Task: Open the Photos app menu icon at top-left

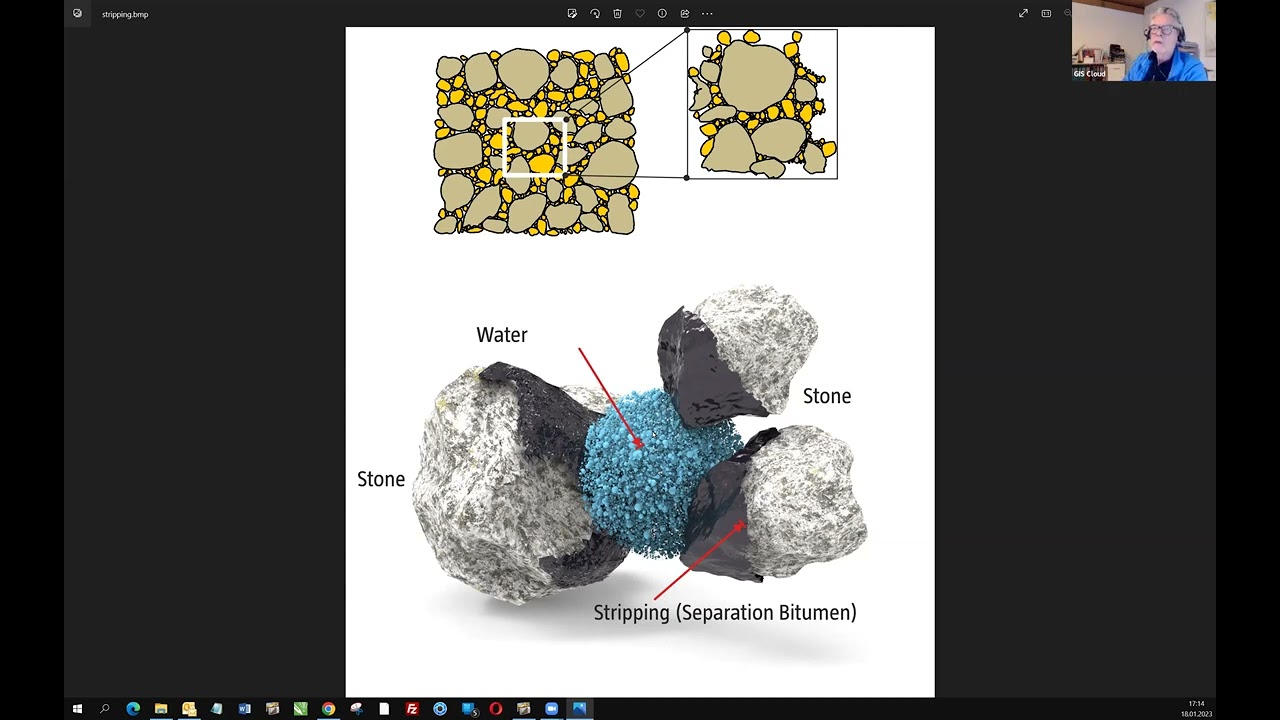Action: click(77, 13)
